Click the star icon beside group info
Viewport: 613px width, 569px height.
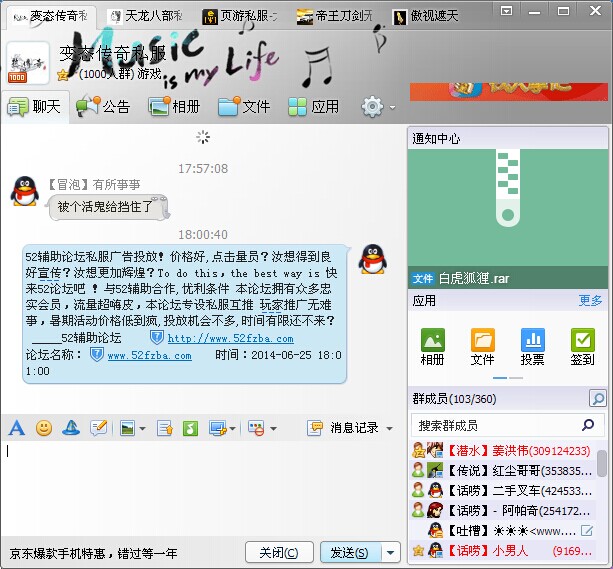point(62,75)
